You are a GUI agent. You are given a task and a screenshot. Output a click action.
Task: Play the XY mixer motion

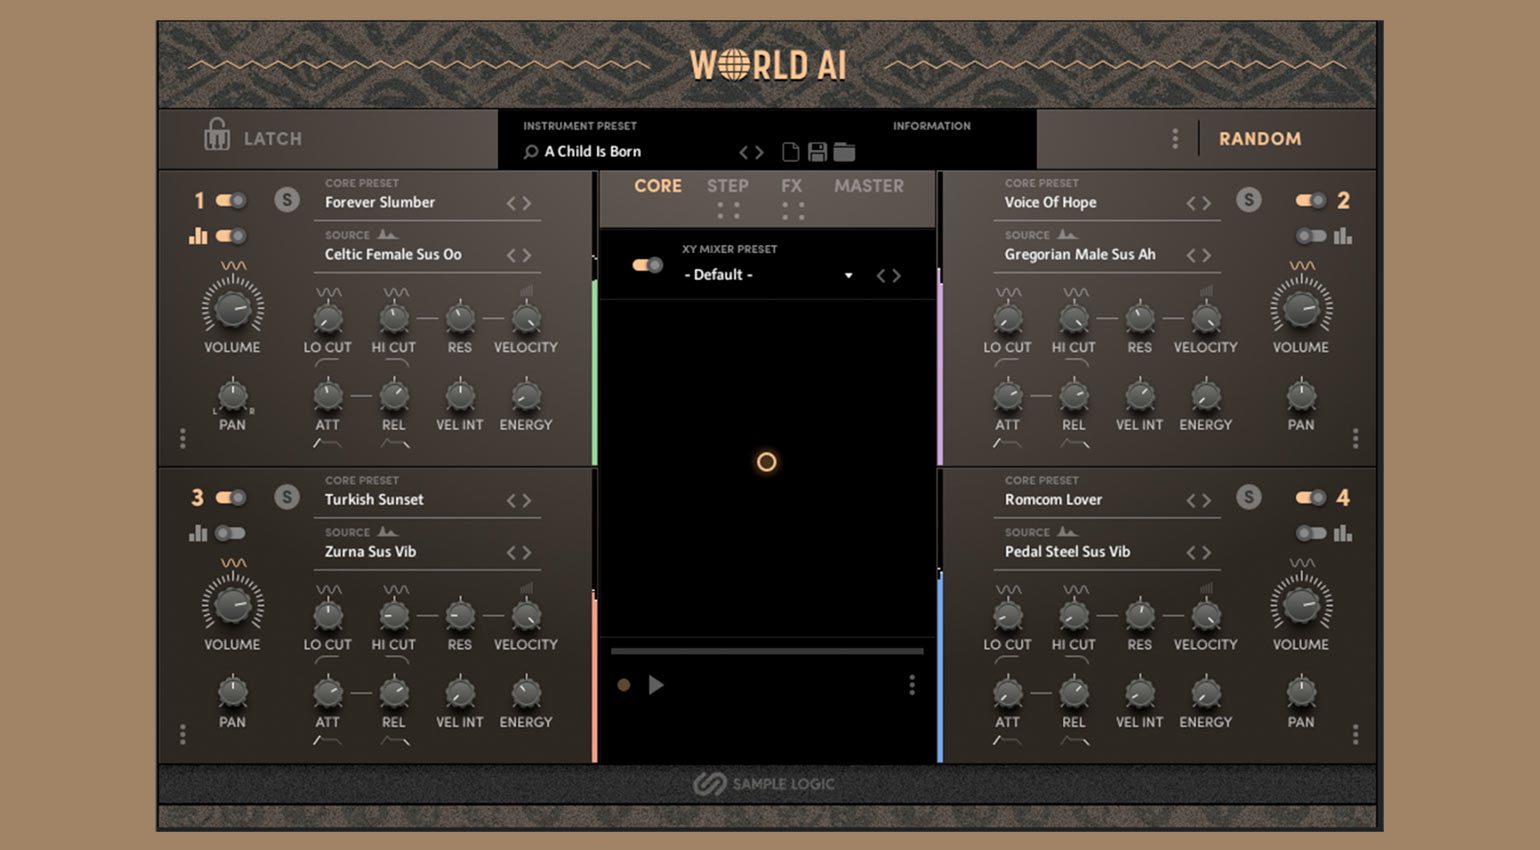[x=656, y=685]
